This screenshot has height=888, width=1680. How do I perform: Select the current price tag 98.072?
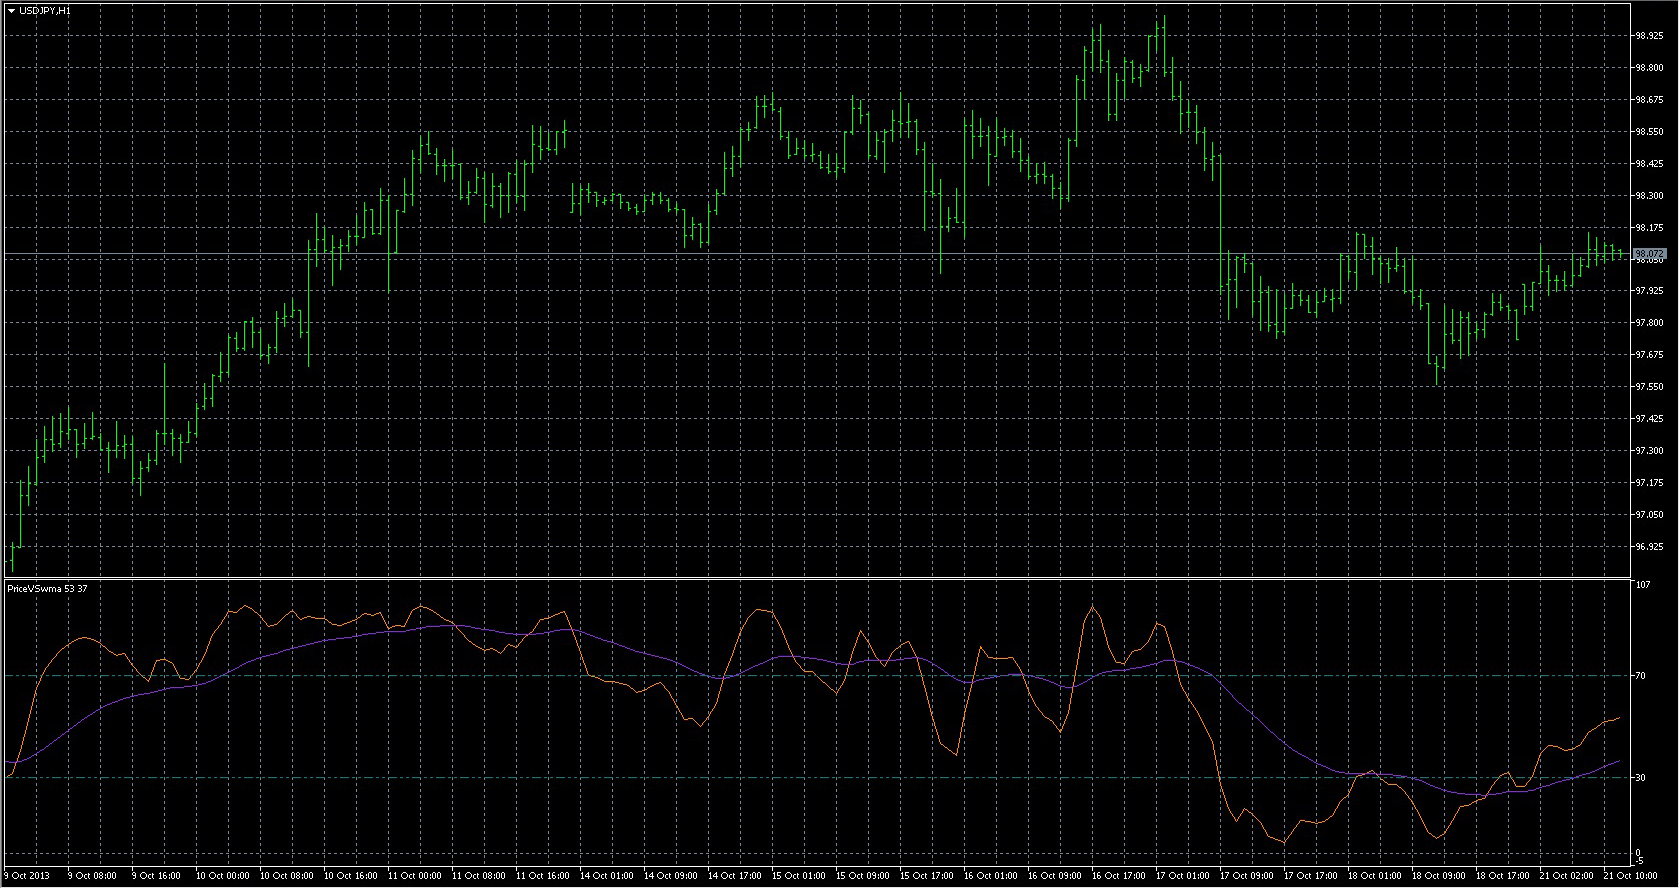1648,254
